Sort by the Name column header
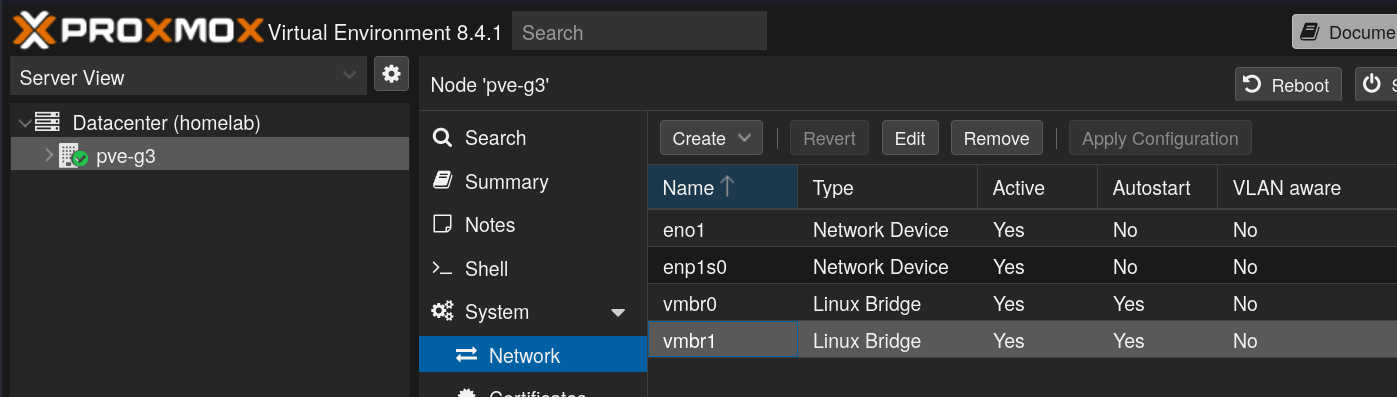 click(x=722, y=187)
